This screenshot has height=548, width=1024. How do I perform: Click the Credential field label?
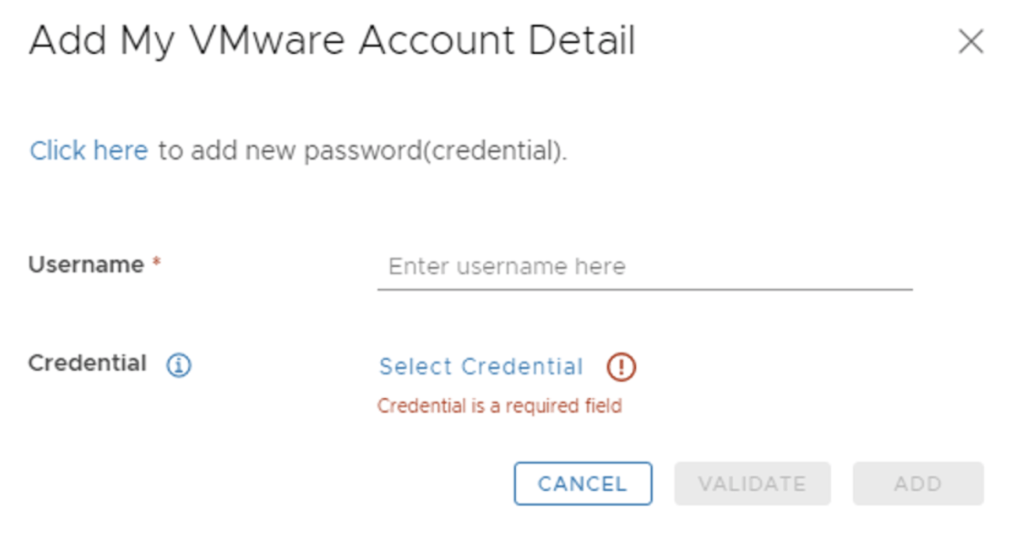[87, 364]
